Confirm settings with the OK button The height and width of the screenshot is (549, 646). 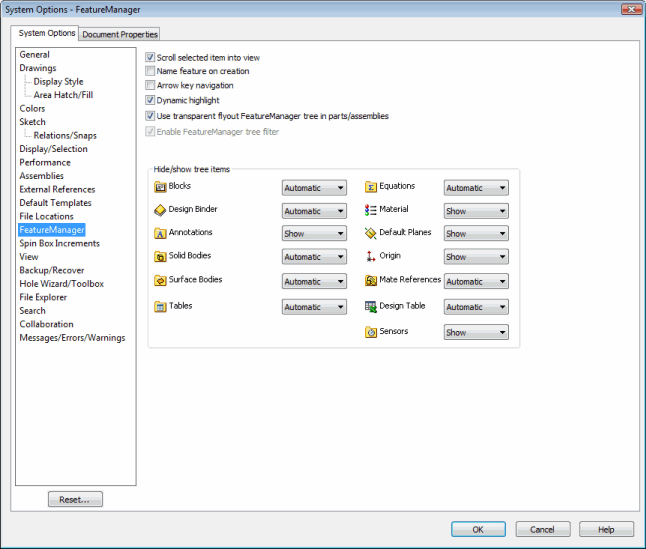pos(478,529)
